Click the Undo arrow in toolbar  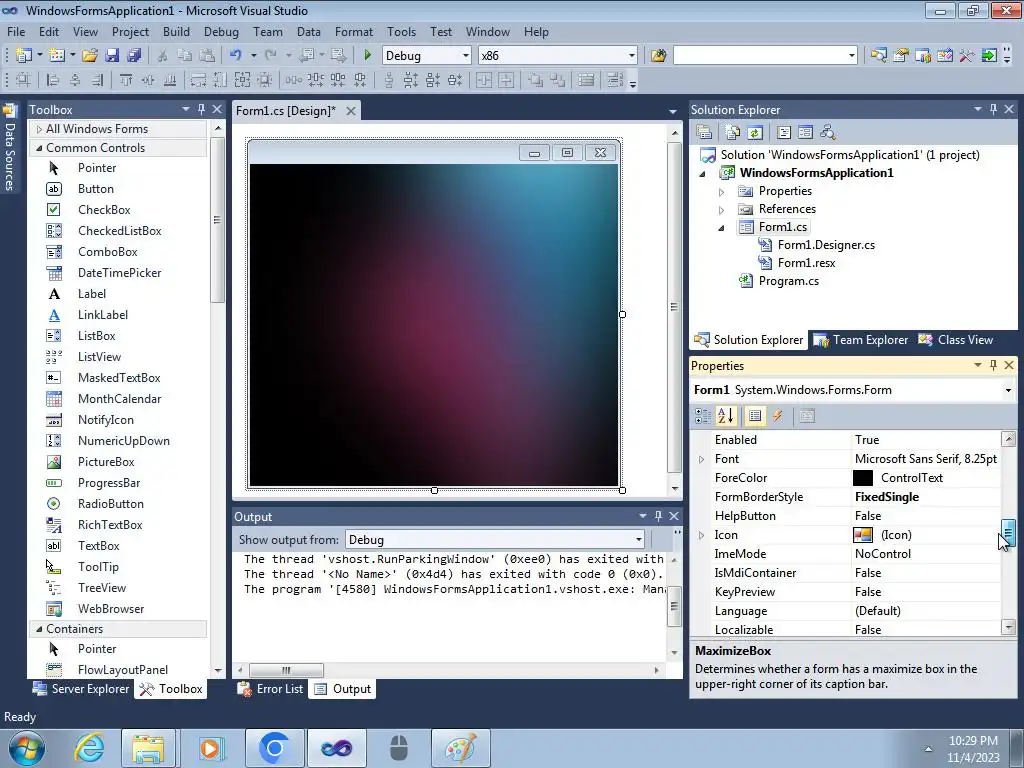[235, 56]
